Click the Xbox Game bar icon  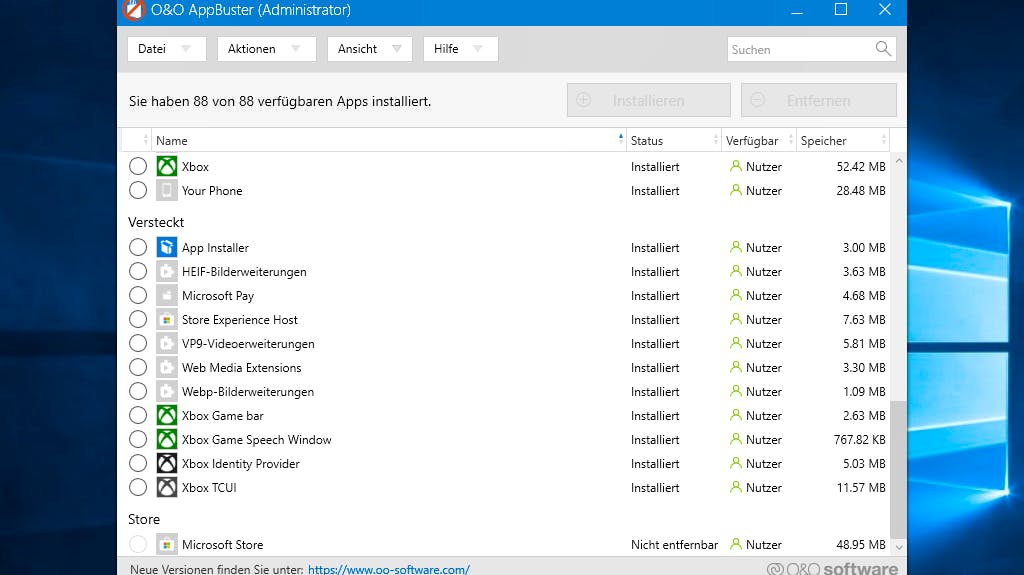click(x=167, y=415)
